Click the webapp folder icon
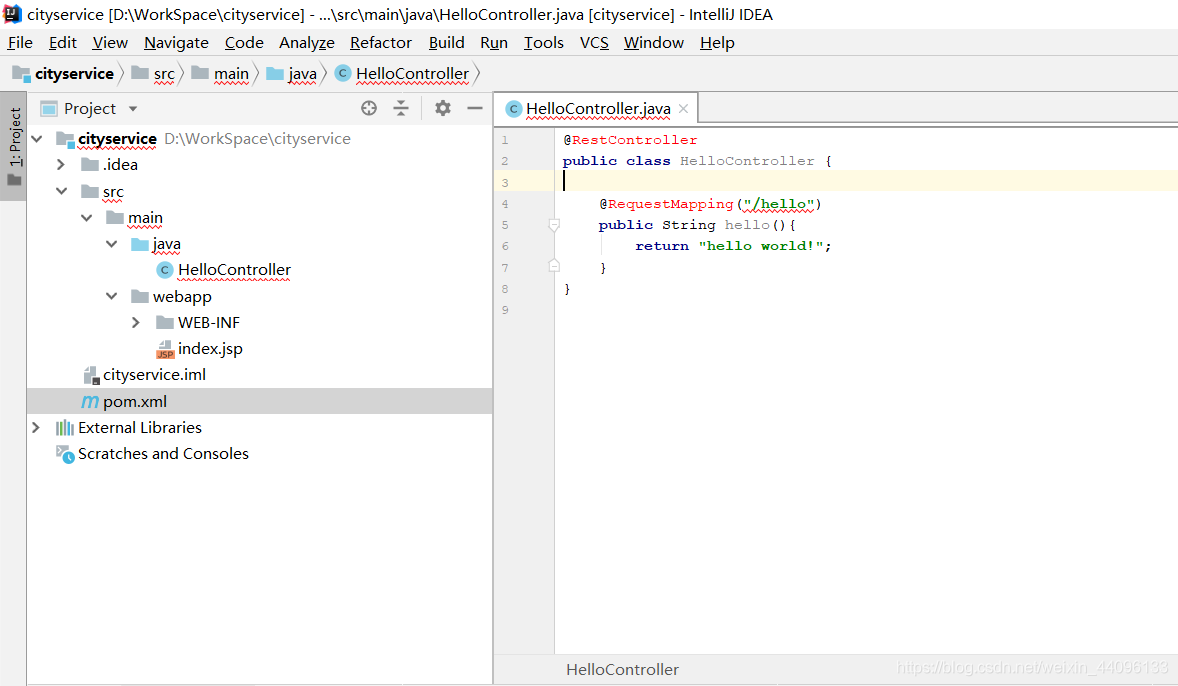This screenshot has width=1178, height=686. click(140, 296)
